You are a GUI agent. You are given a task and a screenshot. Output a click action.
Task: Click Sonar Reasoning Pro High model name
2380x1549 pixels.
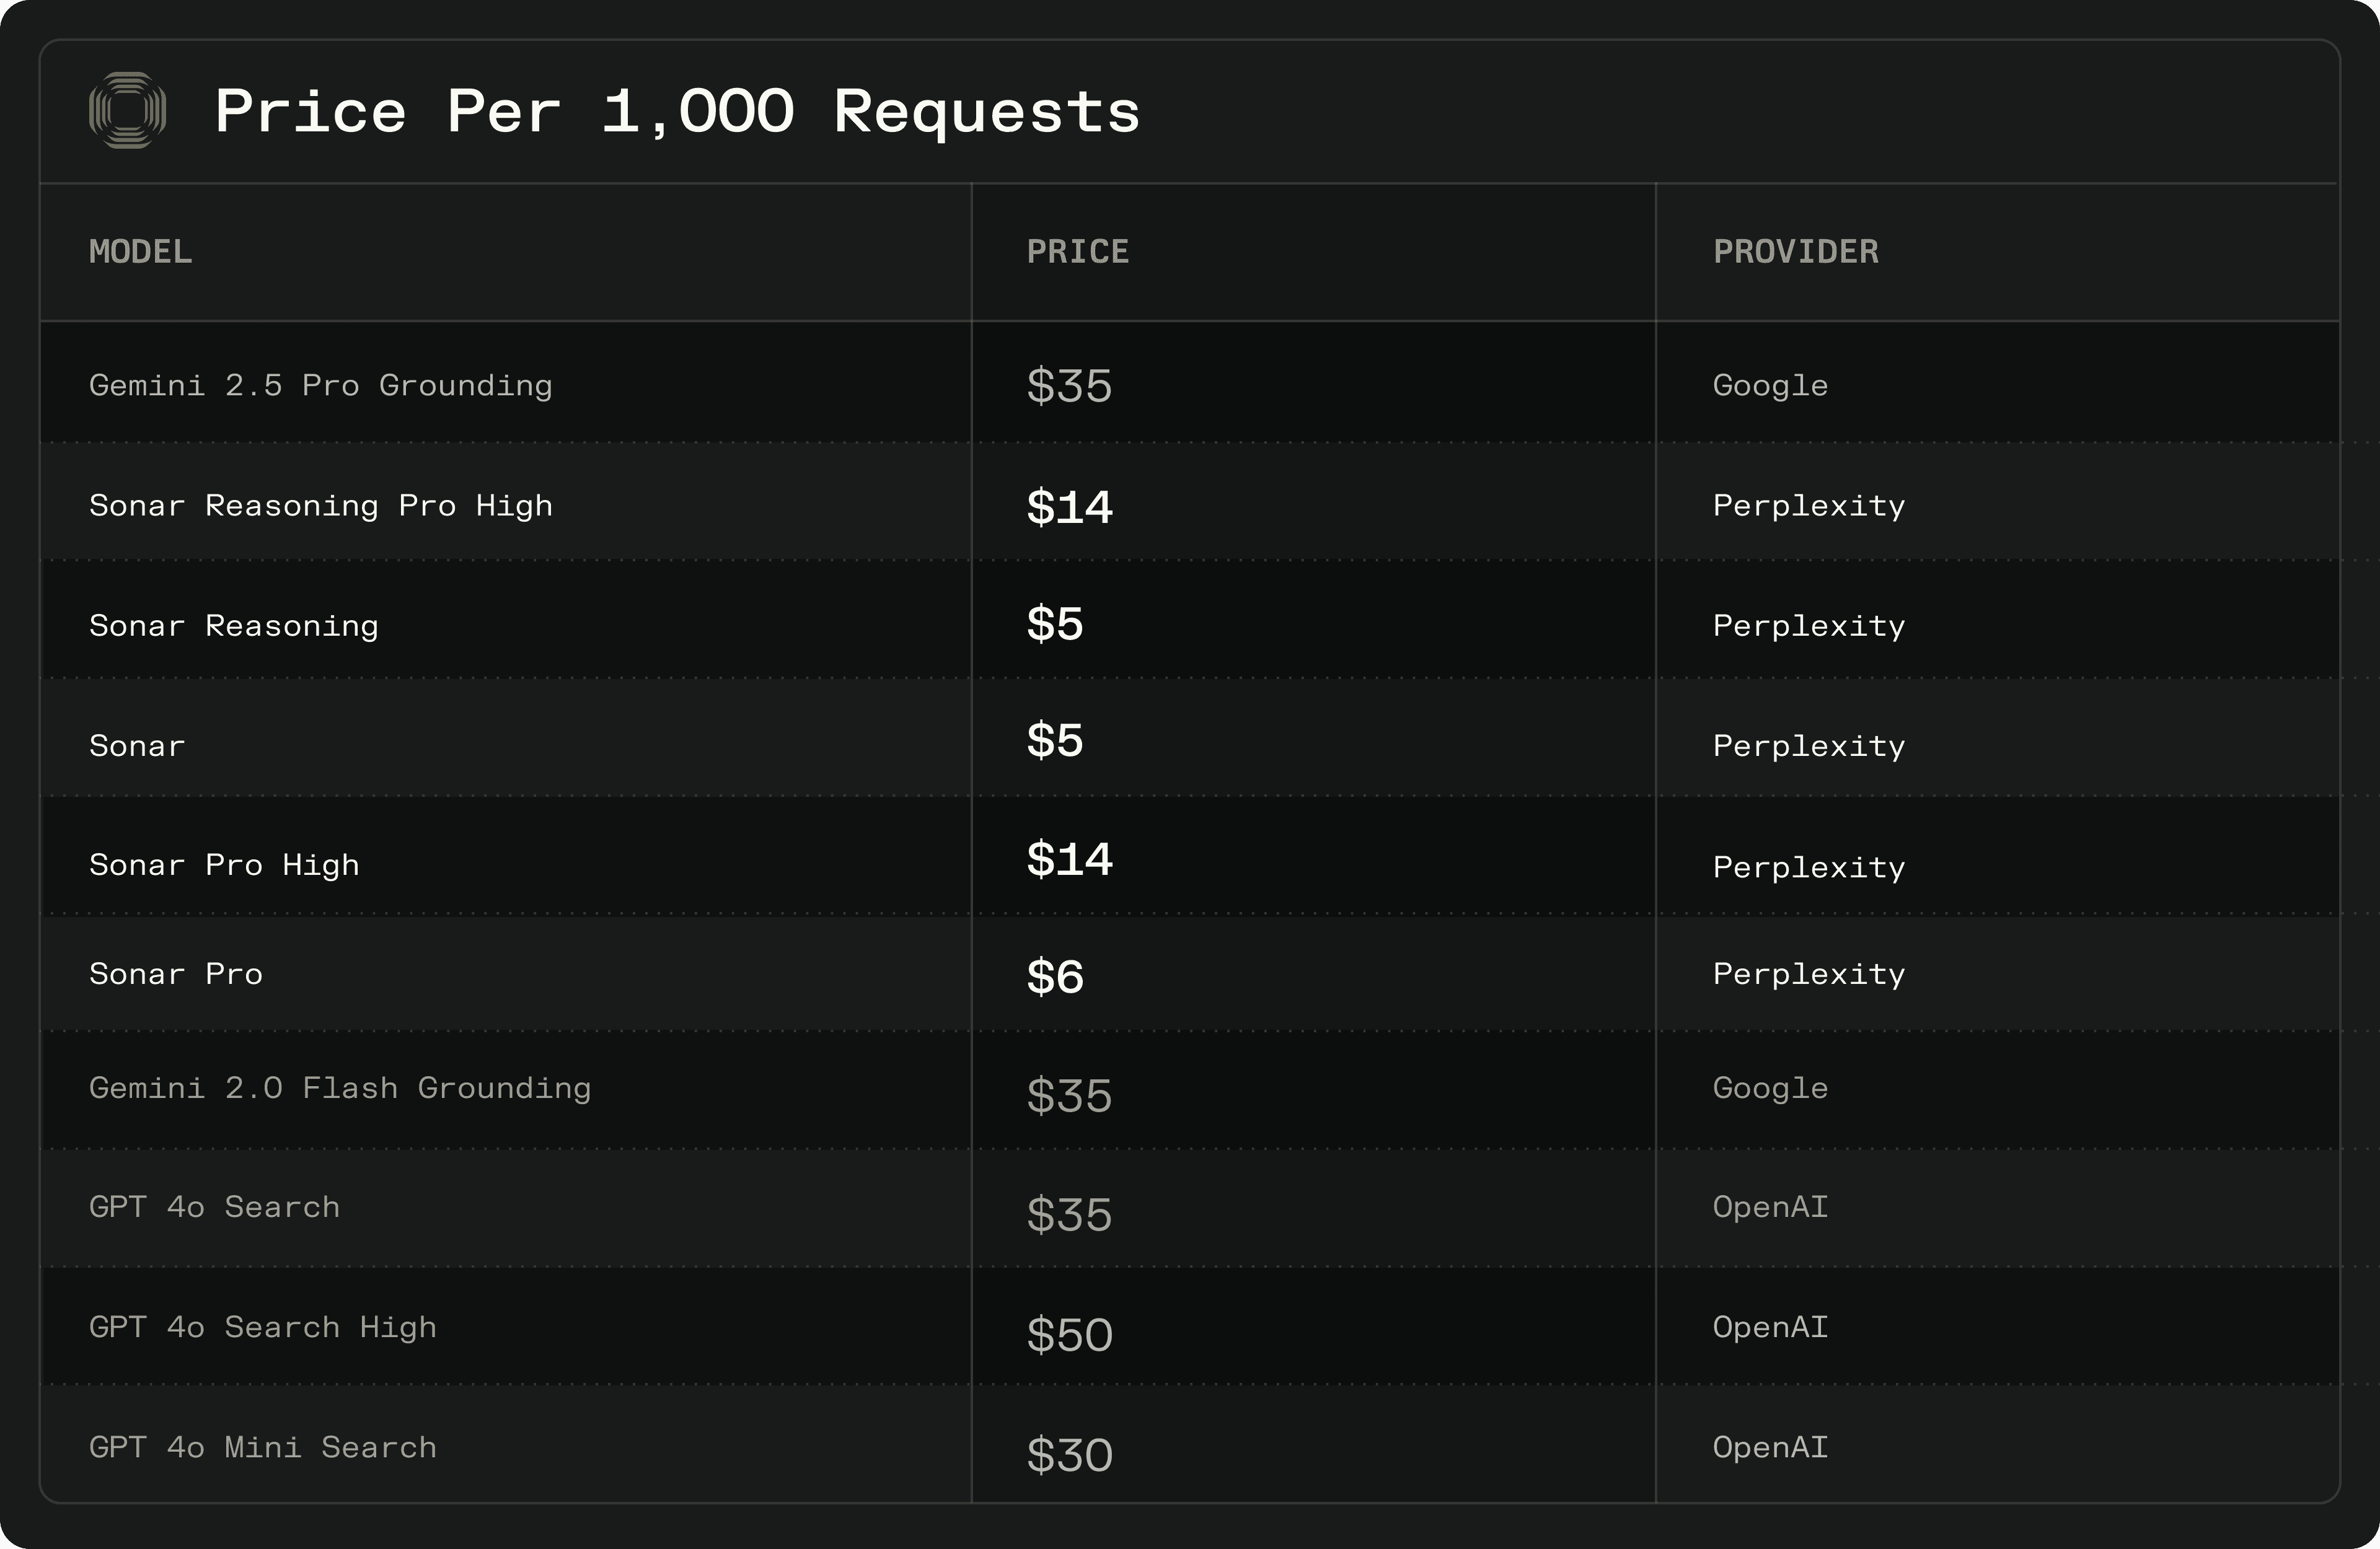click(321, 506)
